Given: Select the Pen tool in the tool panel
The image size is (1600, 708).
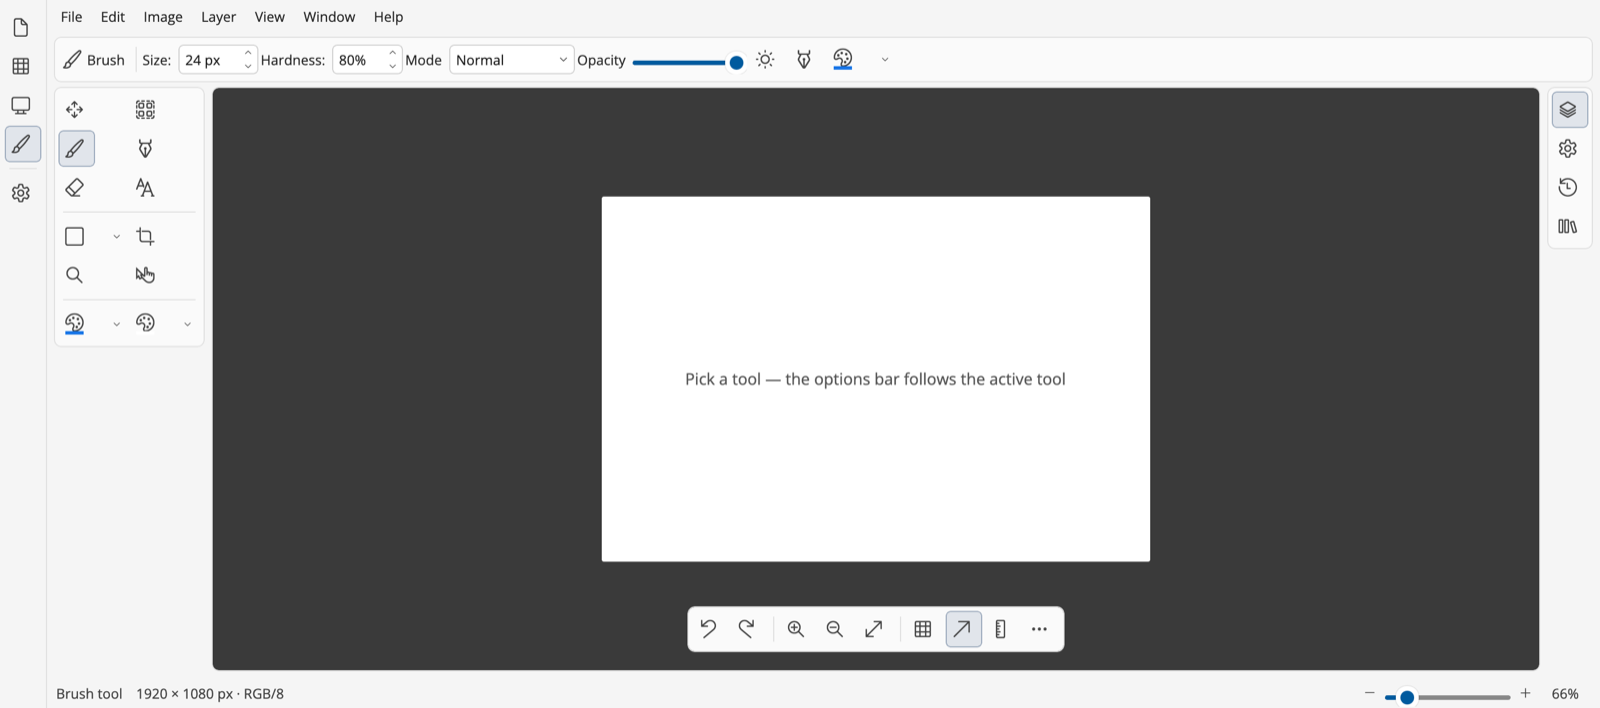Looking at the screenshot, I should click(x=145, y=149).
